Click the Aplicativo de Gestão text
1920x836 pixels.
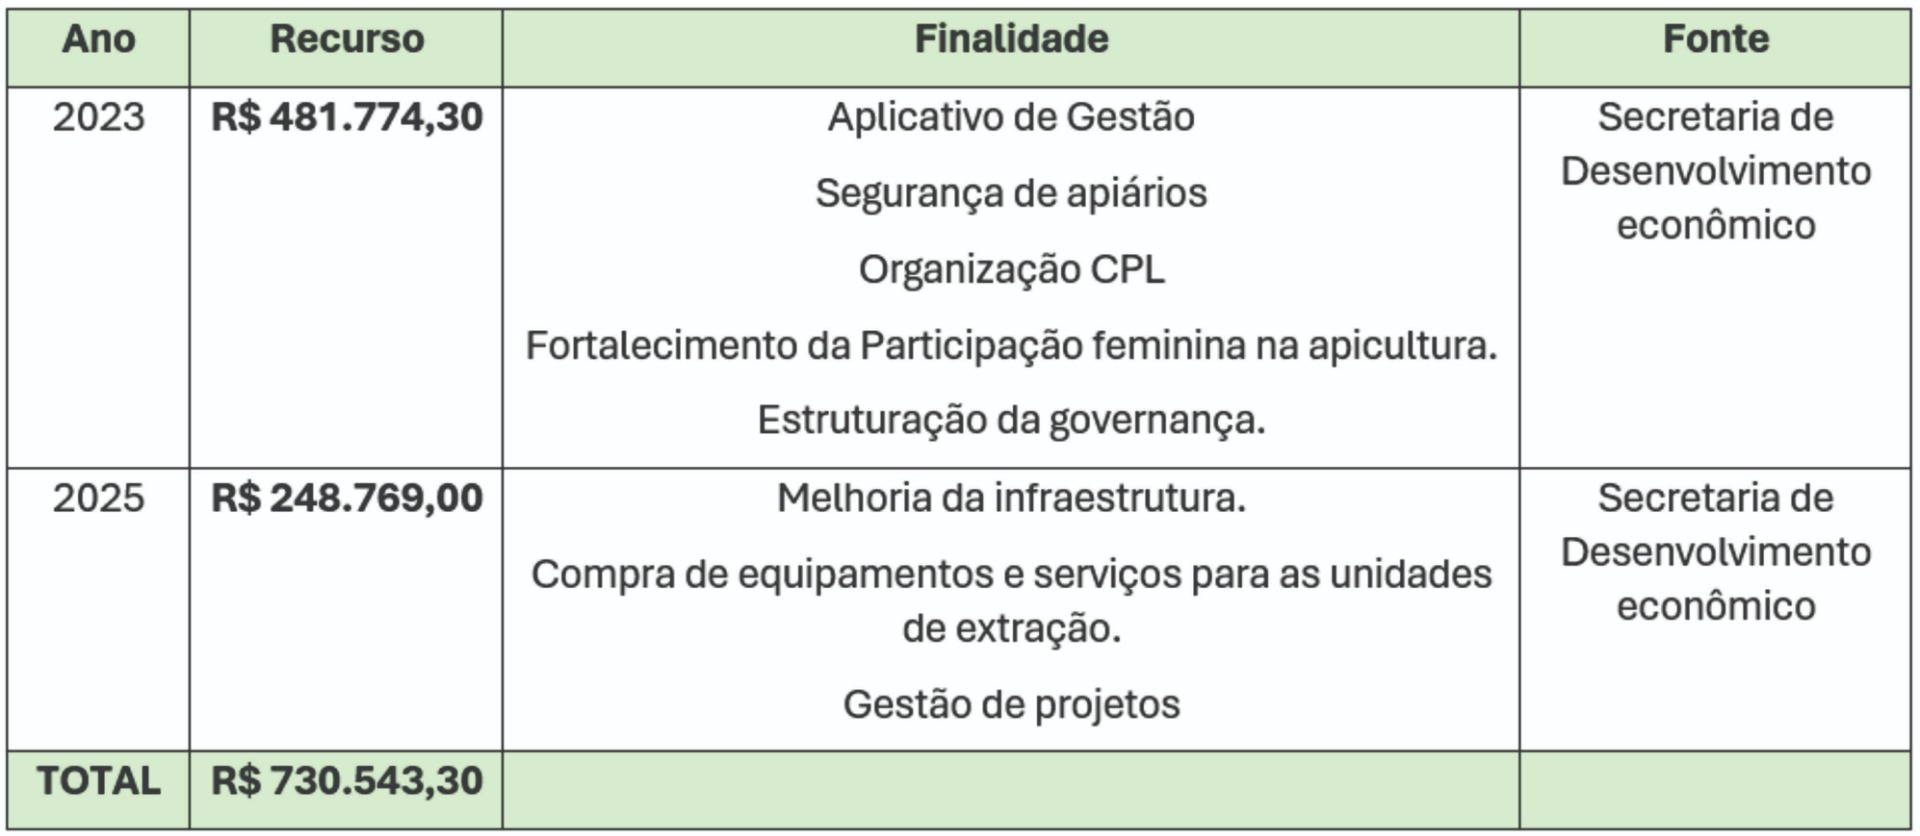(x=1011, y=117)
